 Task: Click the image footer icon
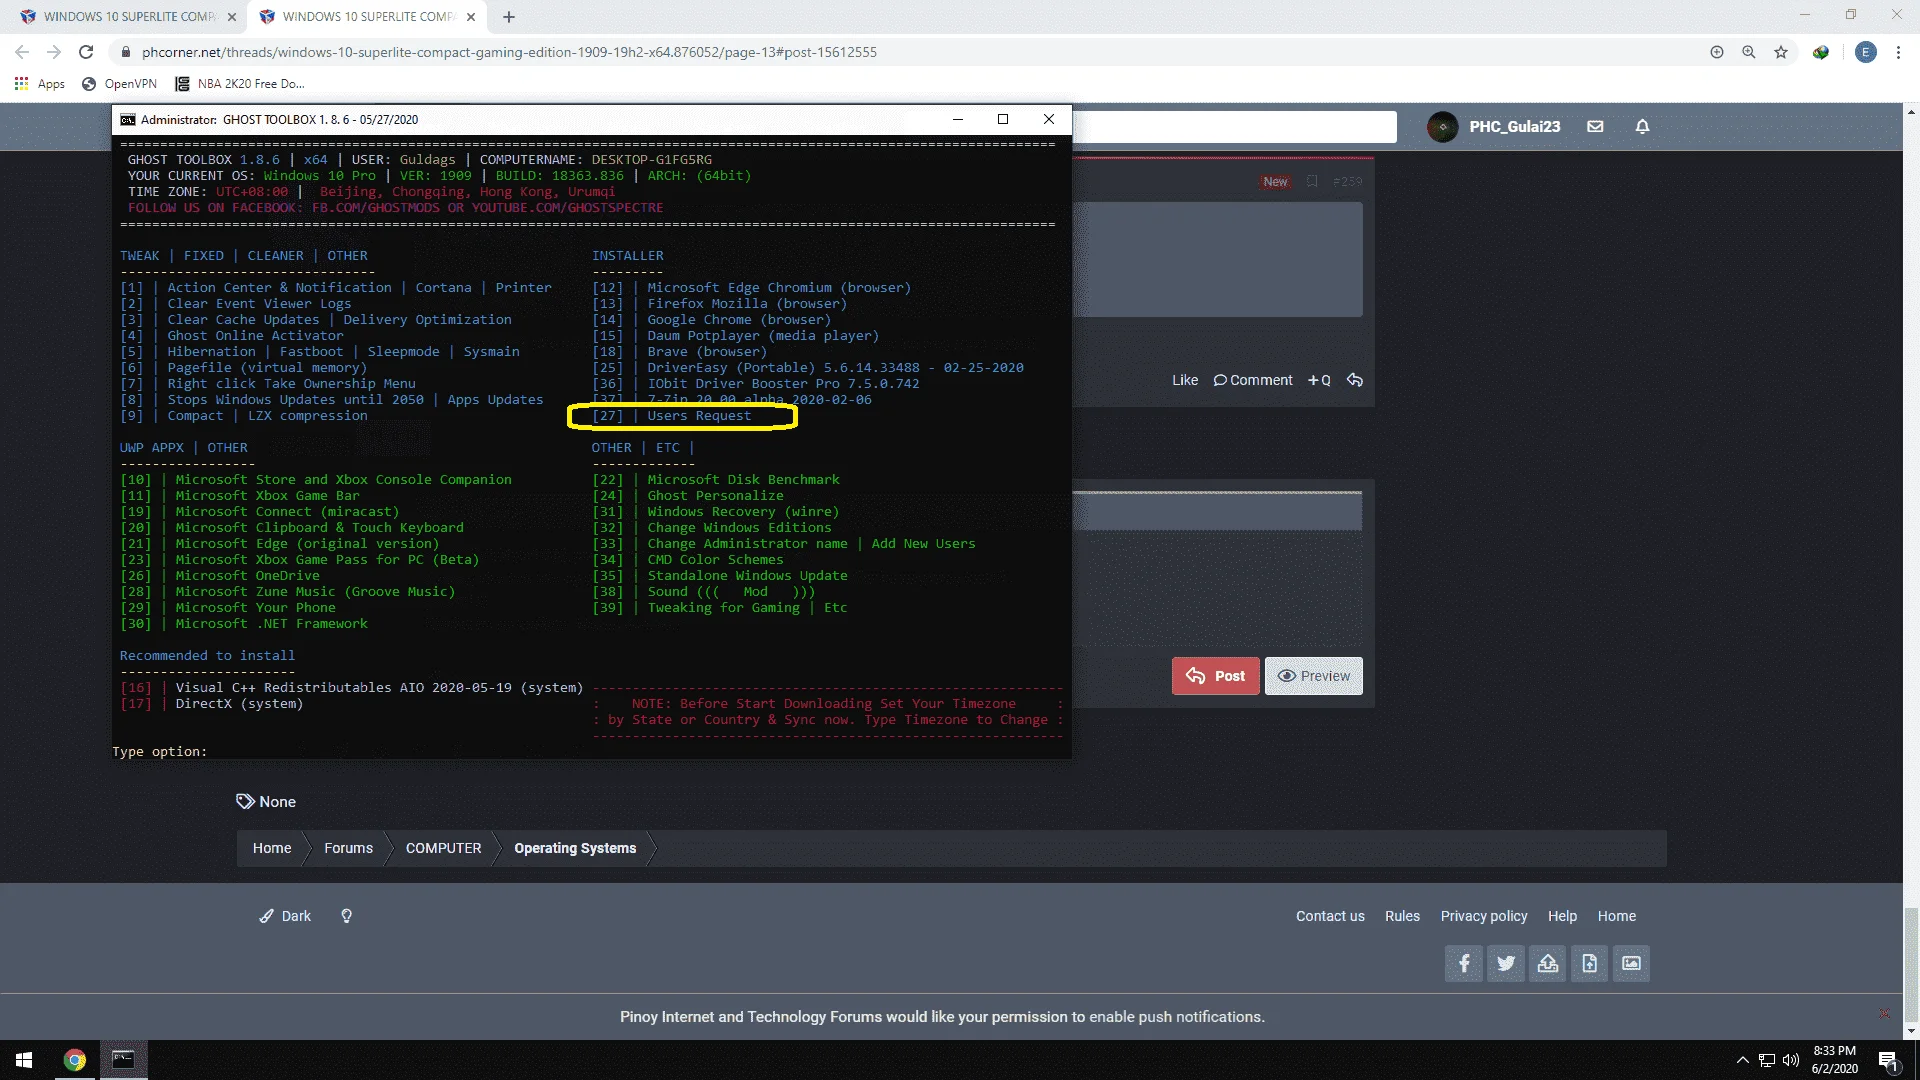click(x=1631, y=964)
